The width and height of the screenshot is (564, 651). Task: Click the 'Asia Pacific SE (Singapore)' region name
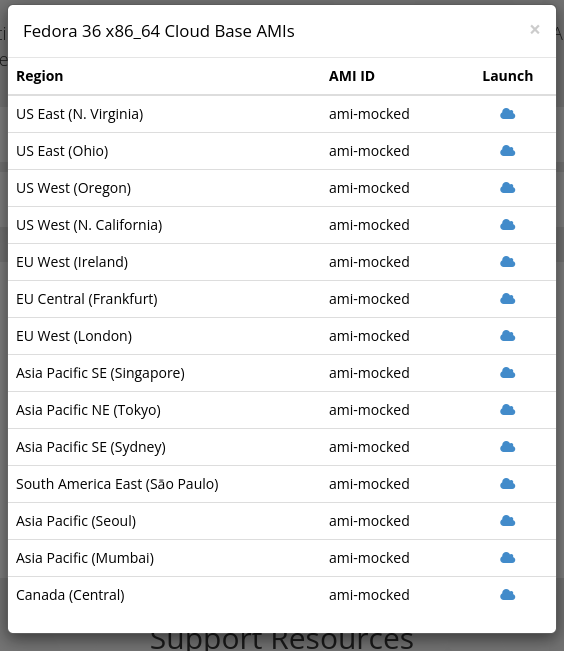(x=101, y=373)
